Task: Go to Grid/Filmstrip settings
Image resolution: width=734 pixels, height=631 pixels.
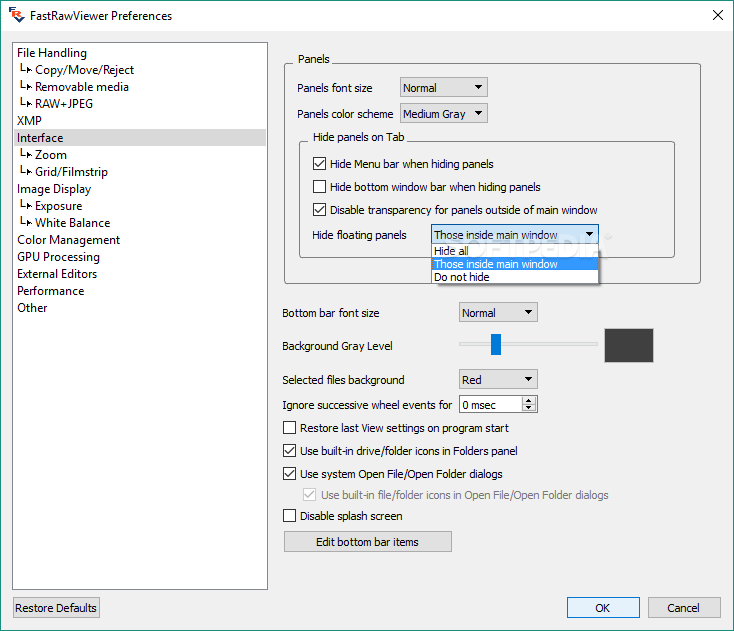Action: [x=140, y=172]
